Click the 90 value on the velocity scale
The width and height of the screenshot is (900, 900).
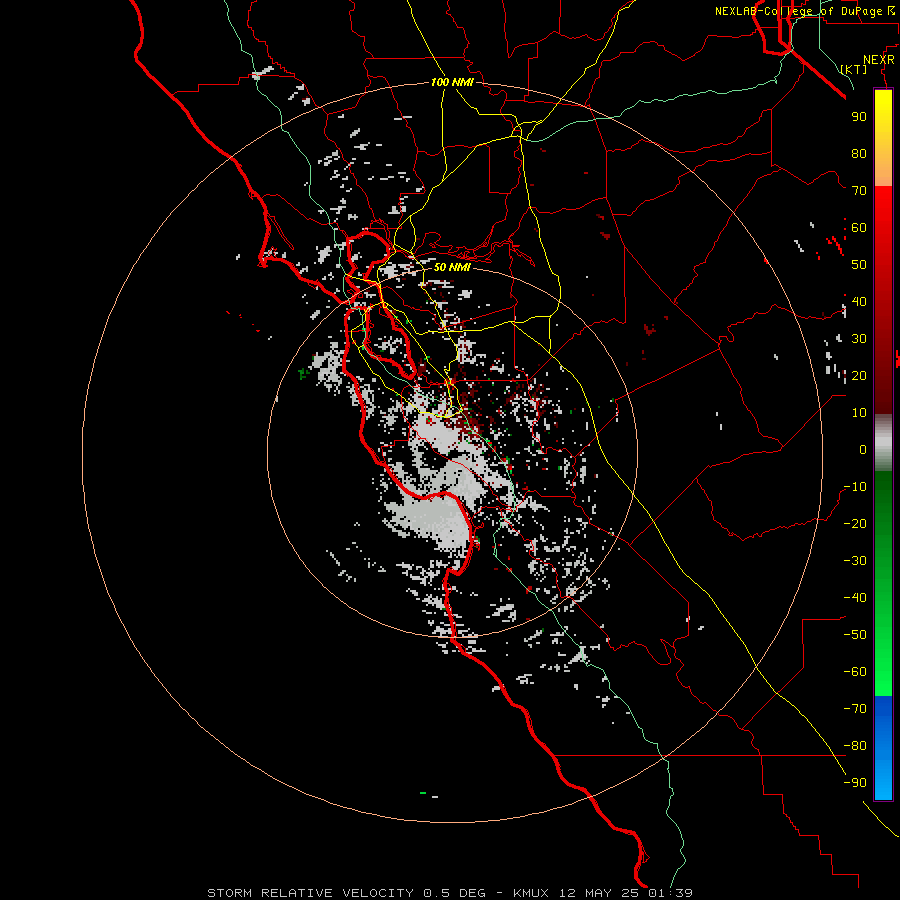click(859, 117)
